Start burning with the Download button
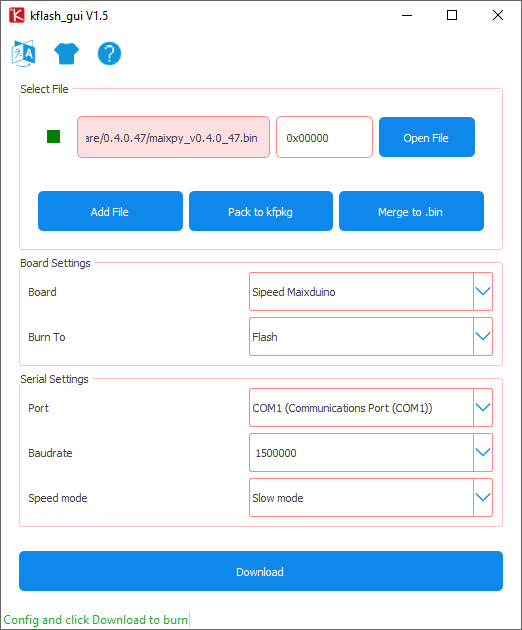Viewport: 522px width, 630px height. pyautogui.click(x=261, y=571)
